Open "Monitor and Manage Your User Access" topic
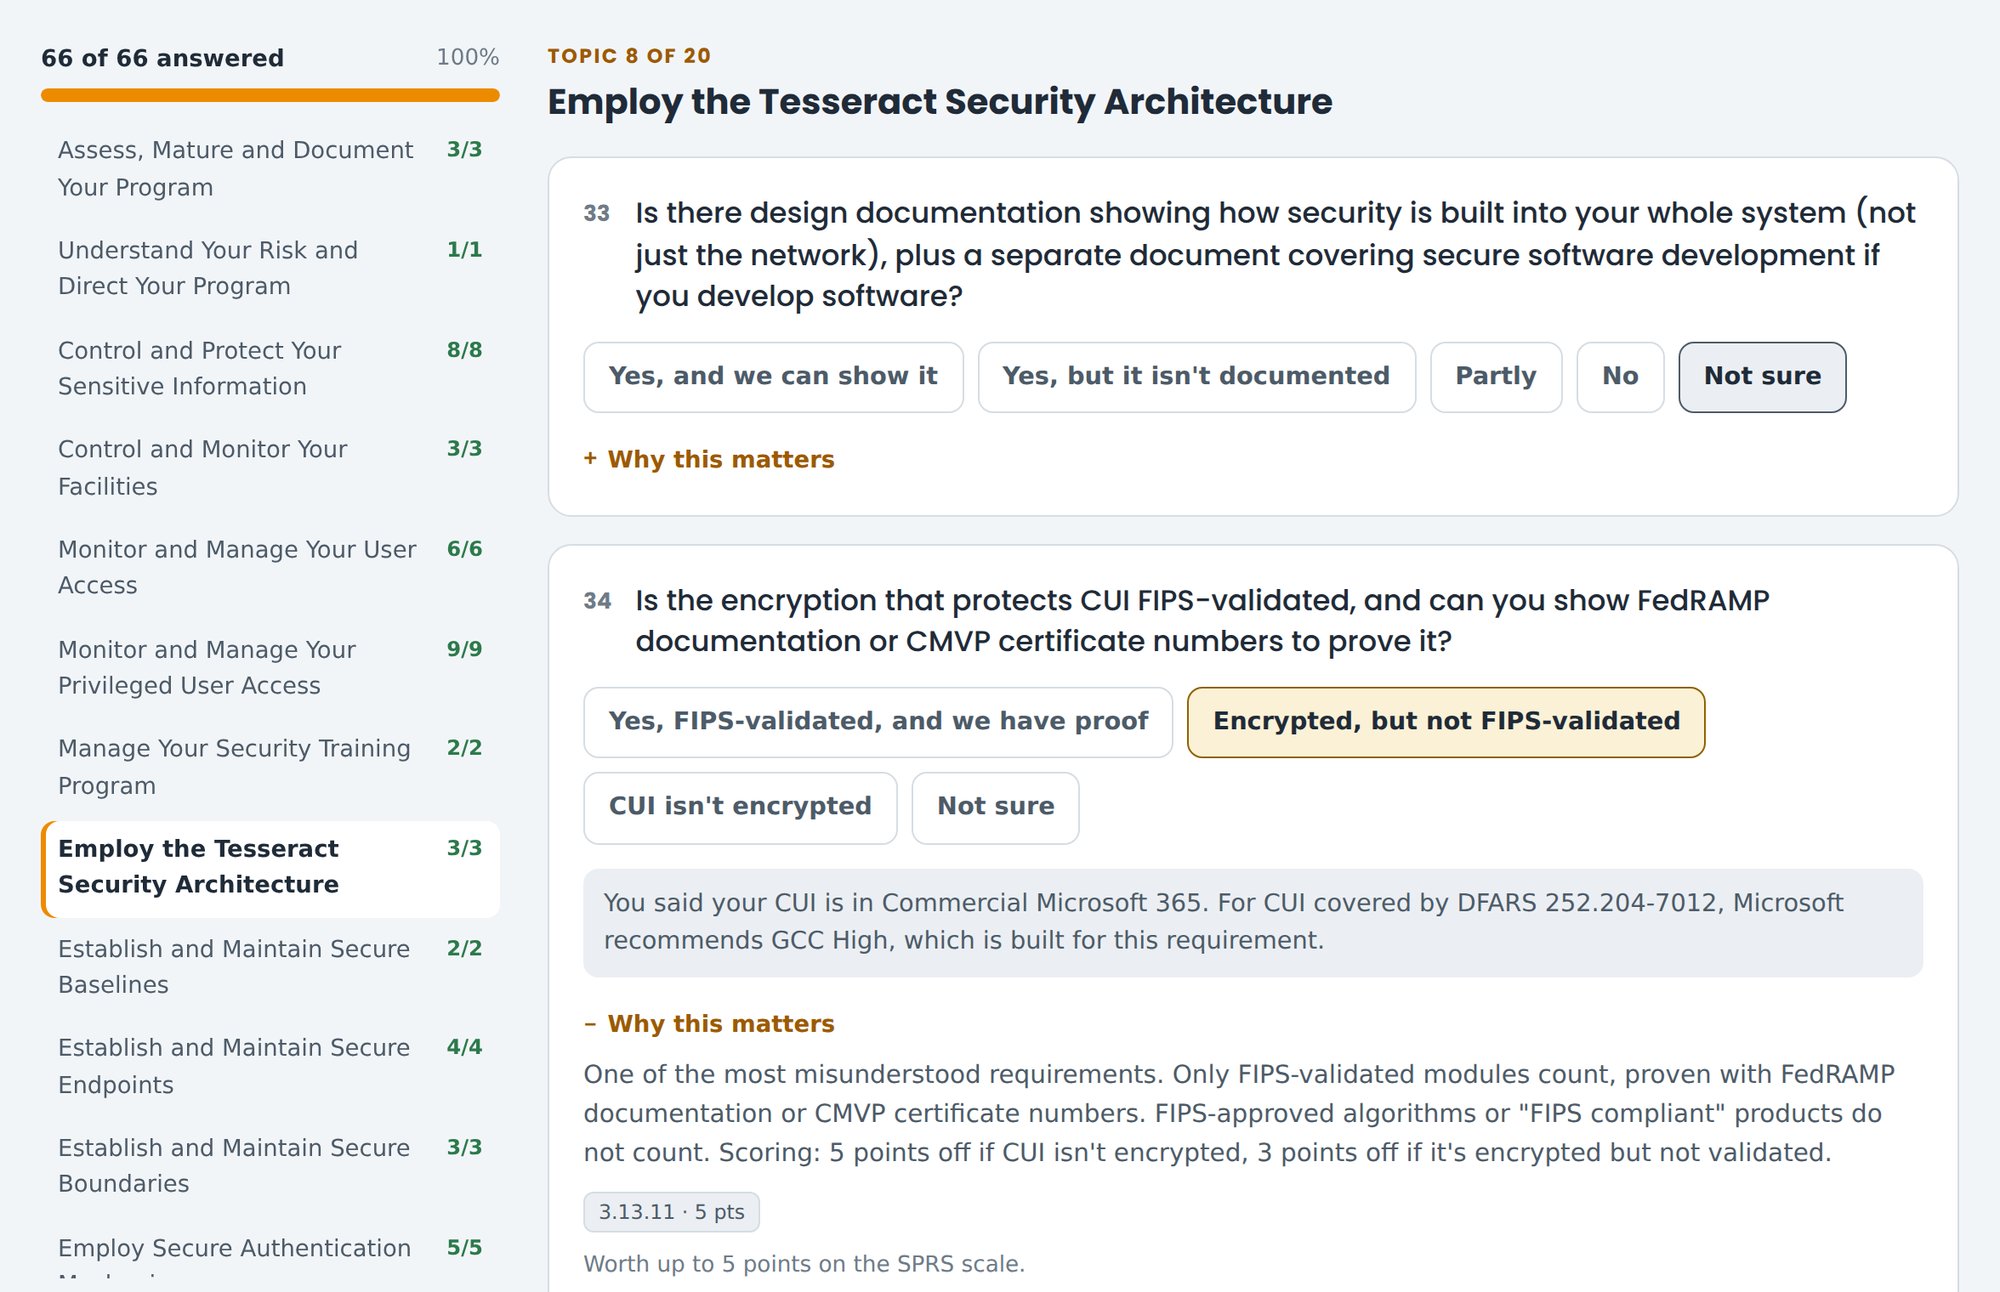Image resolution: width=2000 pixels, height=1292 pixels. (270, 567)
